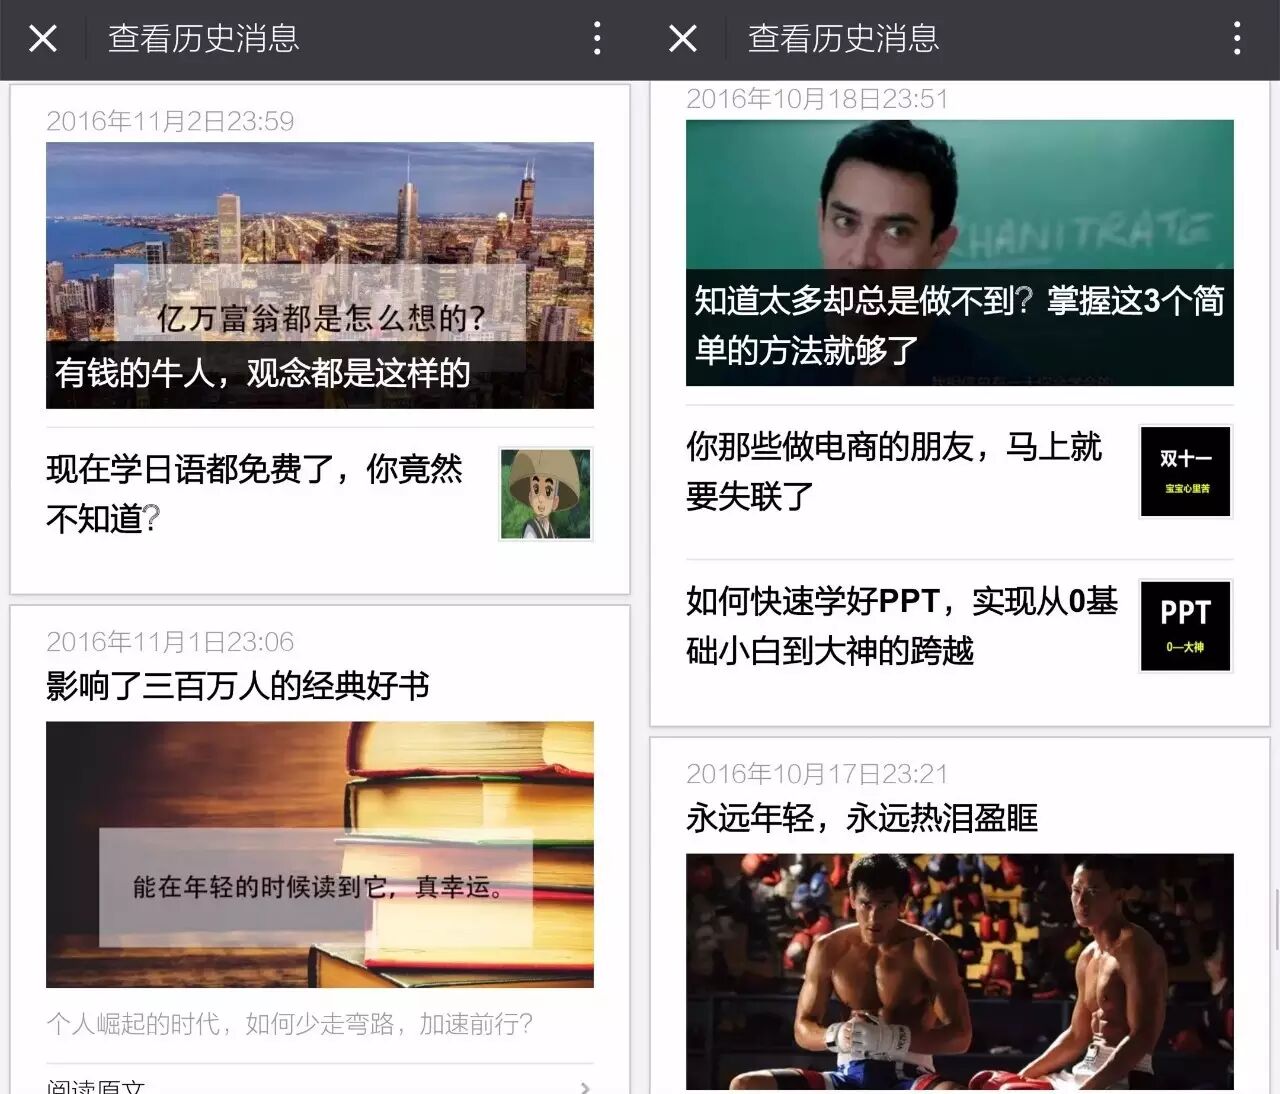Viewport: 1280px width, 1094px height.
Task: Click the straw hat cartoon thumbnail
Action: pos(545,494)
